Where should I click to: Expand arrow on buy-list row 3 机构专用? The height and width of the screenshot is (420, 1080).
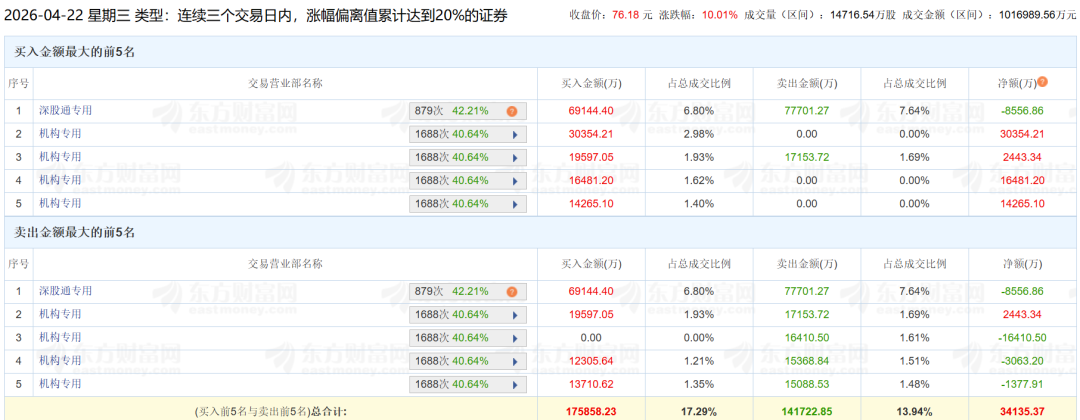click(515, 157)
